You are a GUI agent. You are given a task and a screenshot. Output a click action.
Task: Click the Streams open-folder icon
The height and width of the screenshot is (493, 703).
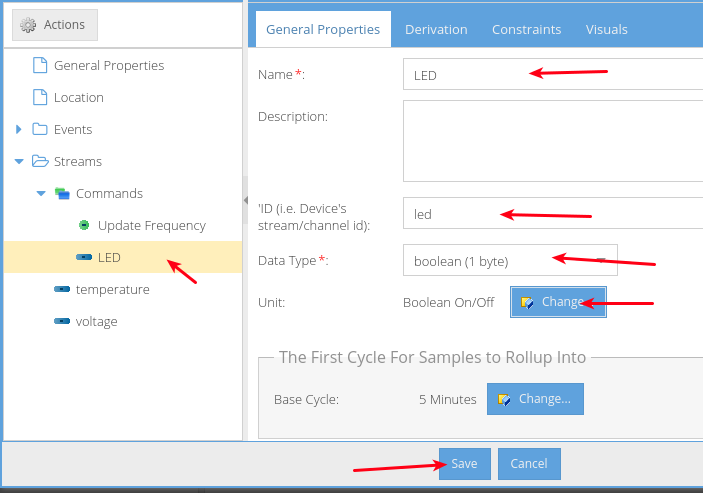(x=40, y=162)
